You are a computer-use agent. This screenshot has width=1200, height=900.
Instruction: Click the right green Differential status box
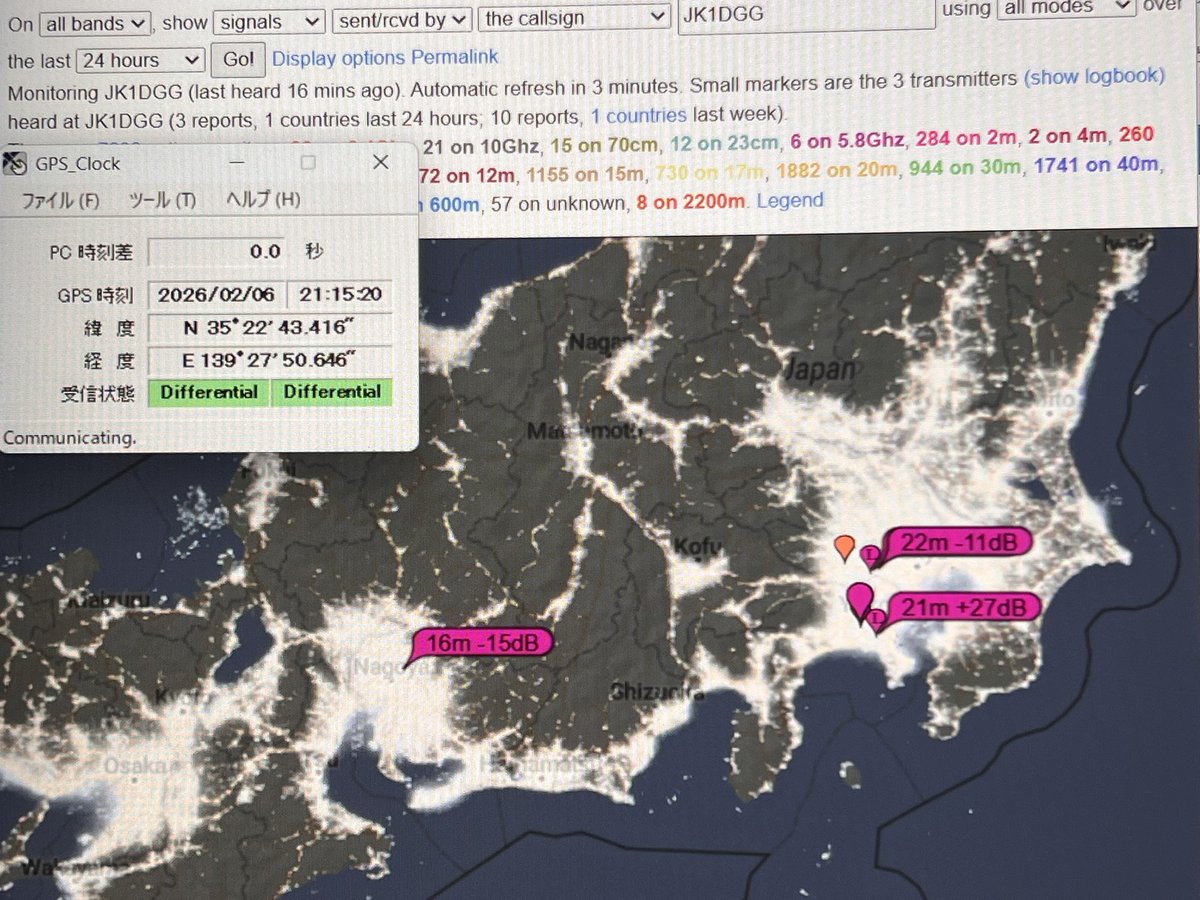(333, 392)
